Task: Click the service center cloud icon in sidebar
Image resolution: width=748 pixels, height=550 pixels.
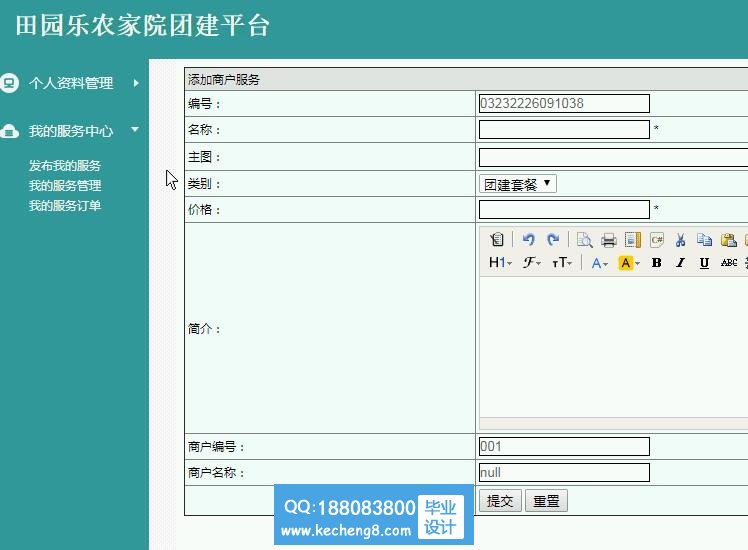Action: point(10,131)
